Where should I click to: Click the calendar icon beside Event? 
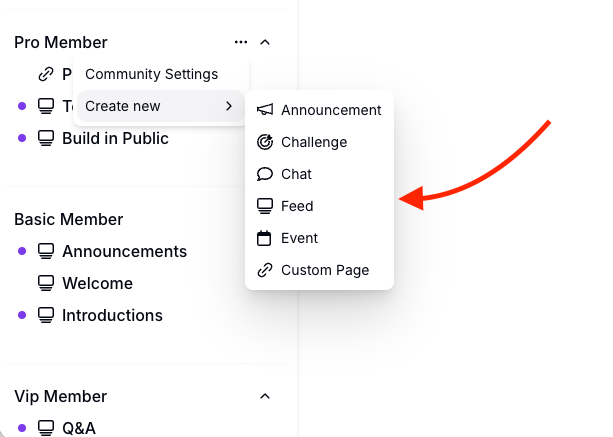[x=265, y=238]
